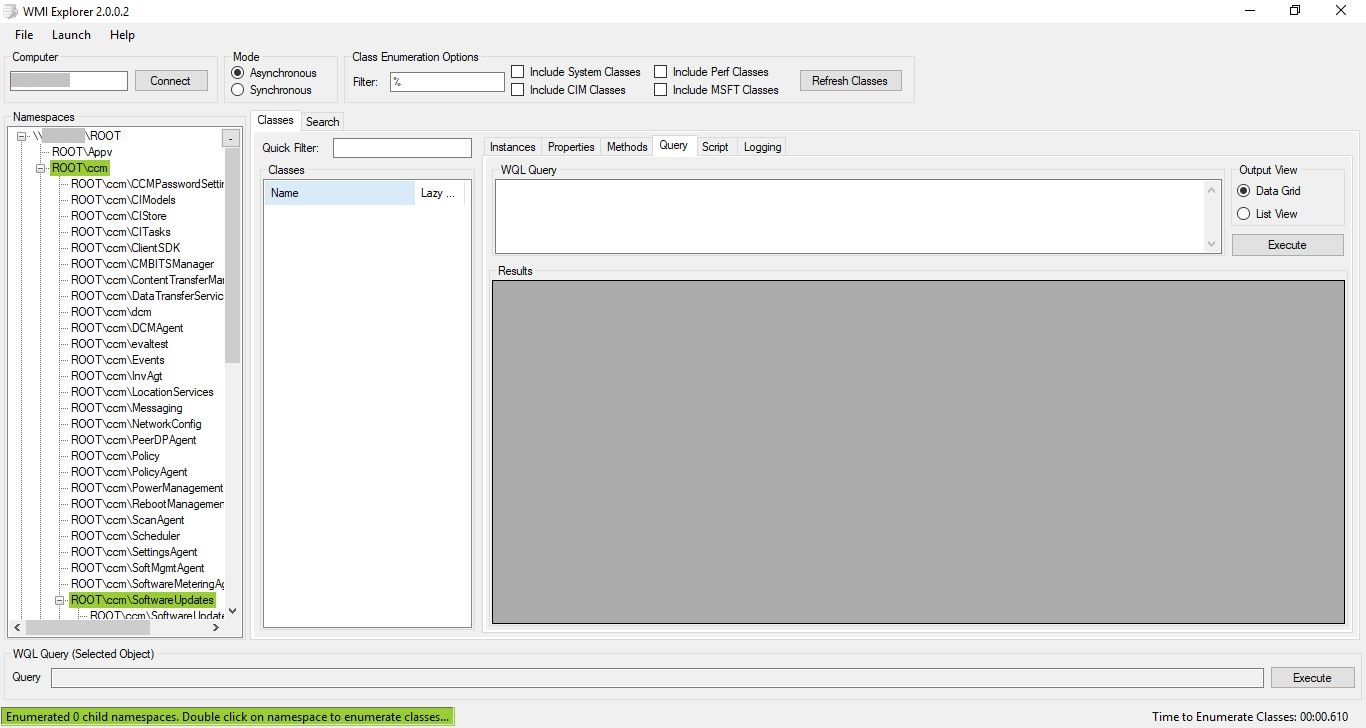The width and height of the screenshot is (1366, 728).
Task: Enable Include System Classes
Action: point(517,71)
